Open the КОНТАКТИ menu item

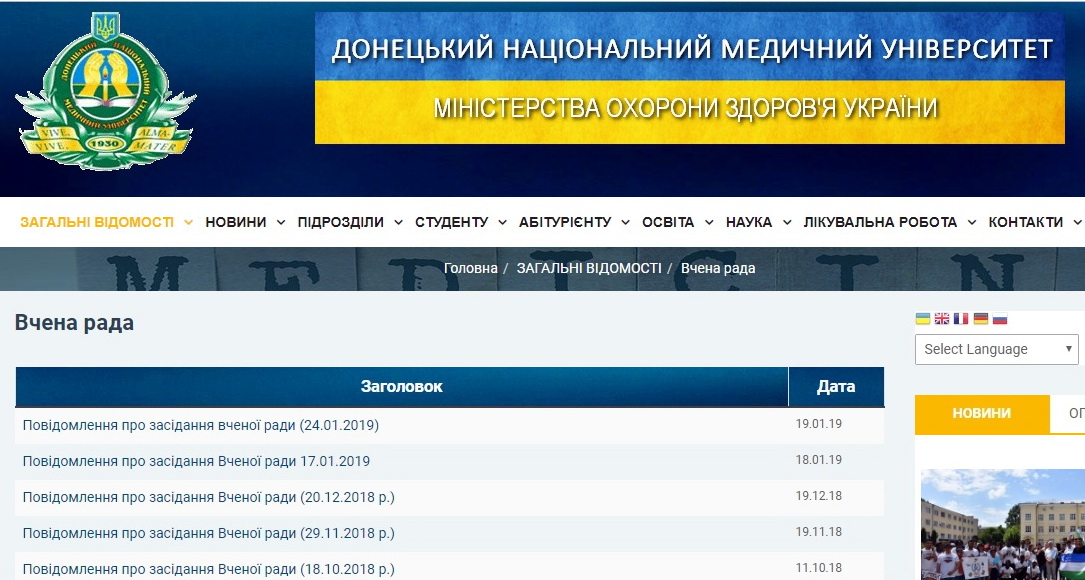tap(1025, 222)
